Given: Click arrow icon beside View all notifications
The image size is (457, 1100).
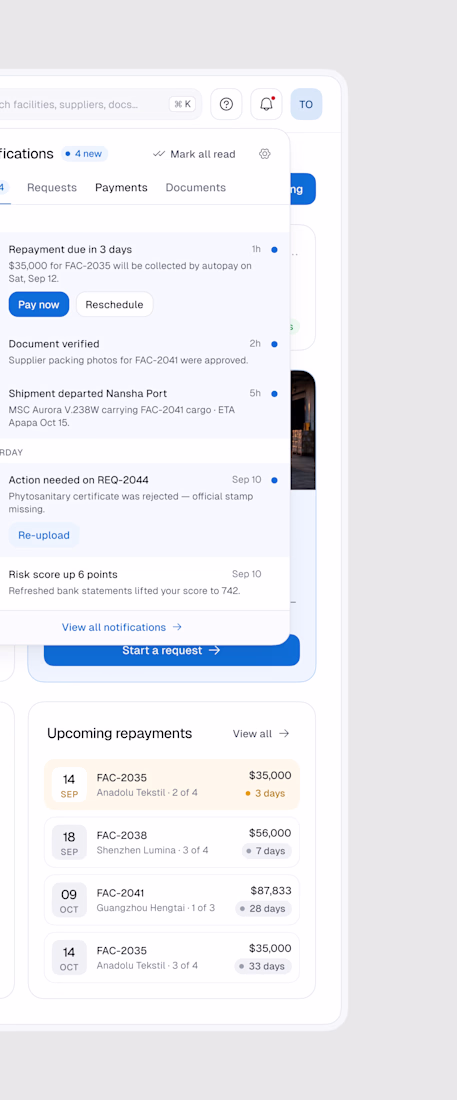Looking at the screenshot, I should click(x=177, y=627).
